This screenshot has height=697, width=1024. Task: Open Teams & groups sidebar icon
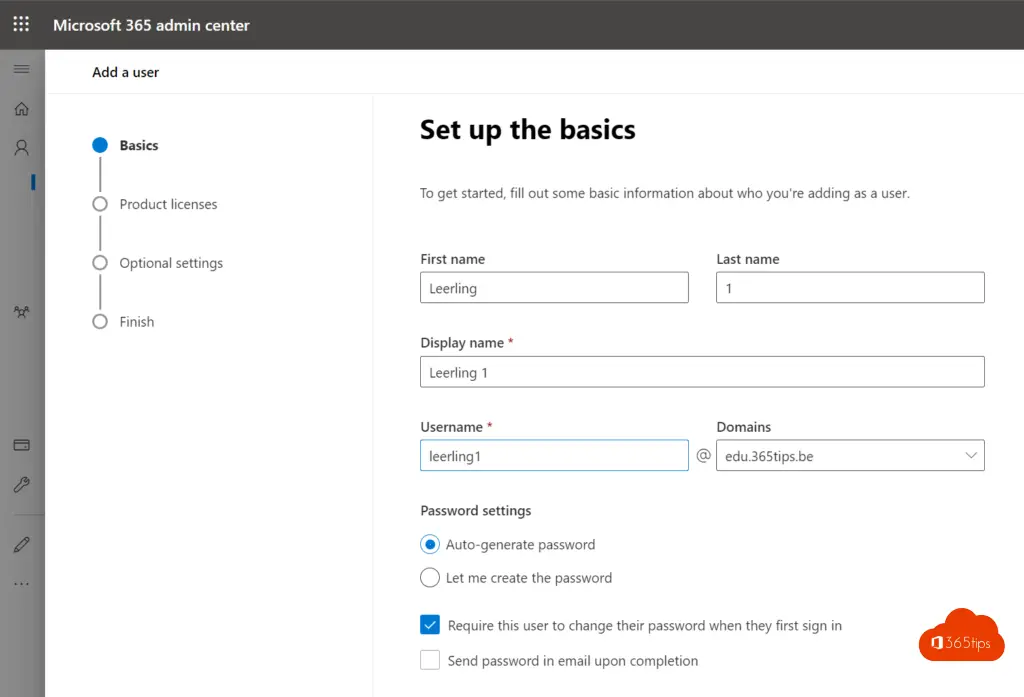coord(22,312)
